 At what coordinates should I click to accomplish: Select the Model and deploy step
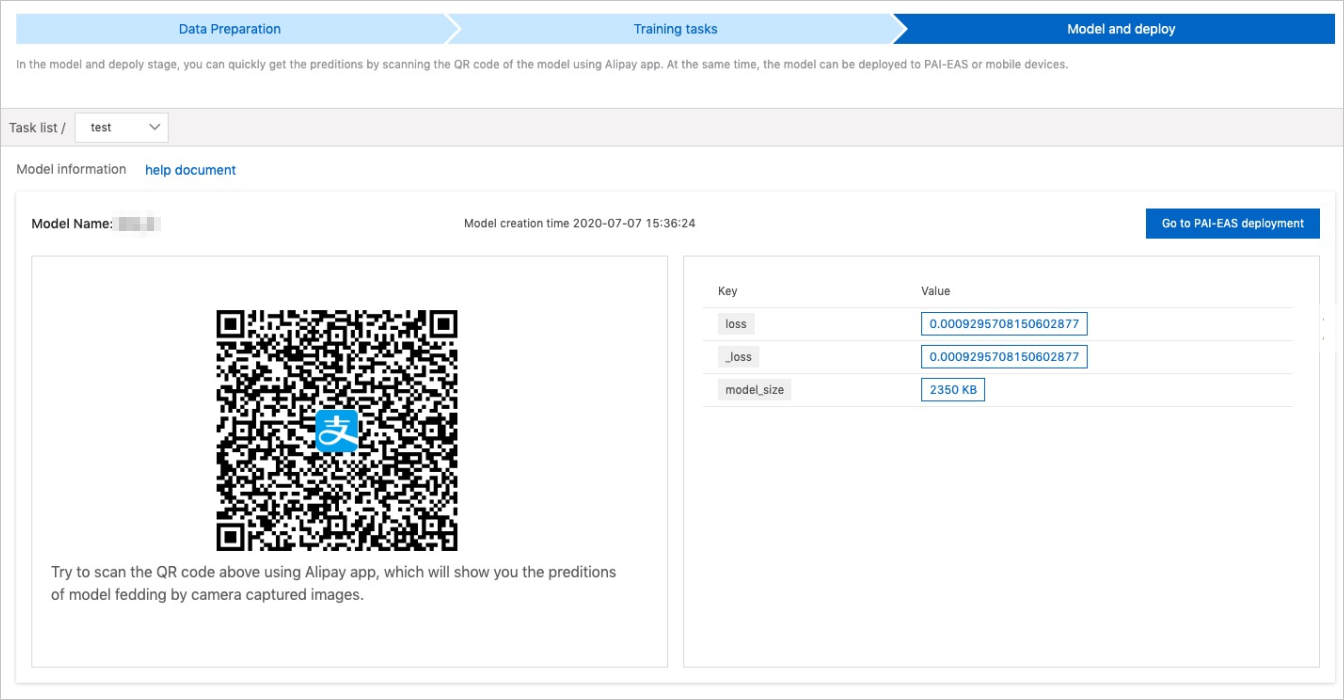(x=1121, y=29)
